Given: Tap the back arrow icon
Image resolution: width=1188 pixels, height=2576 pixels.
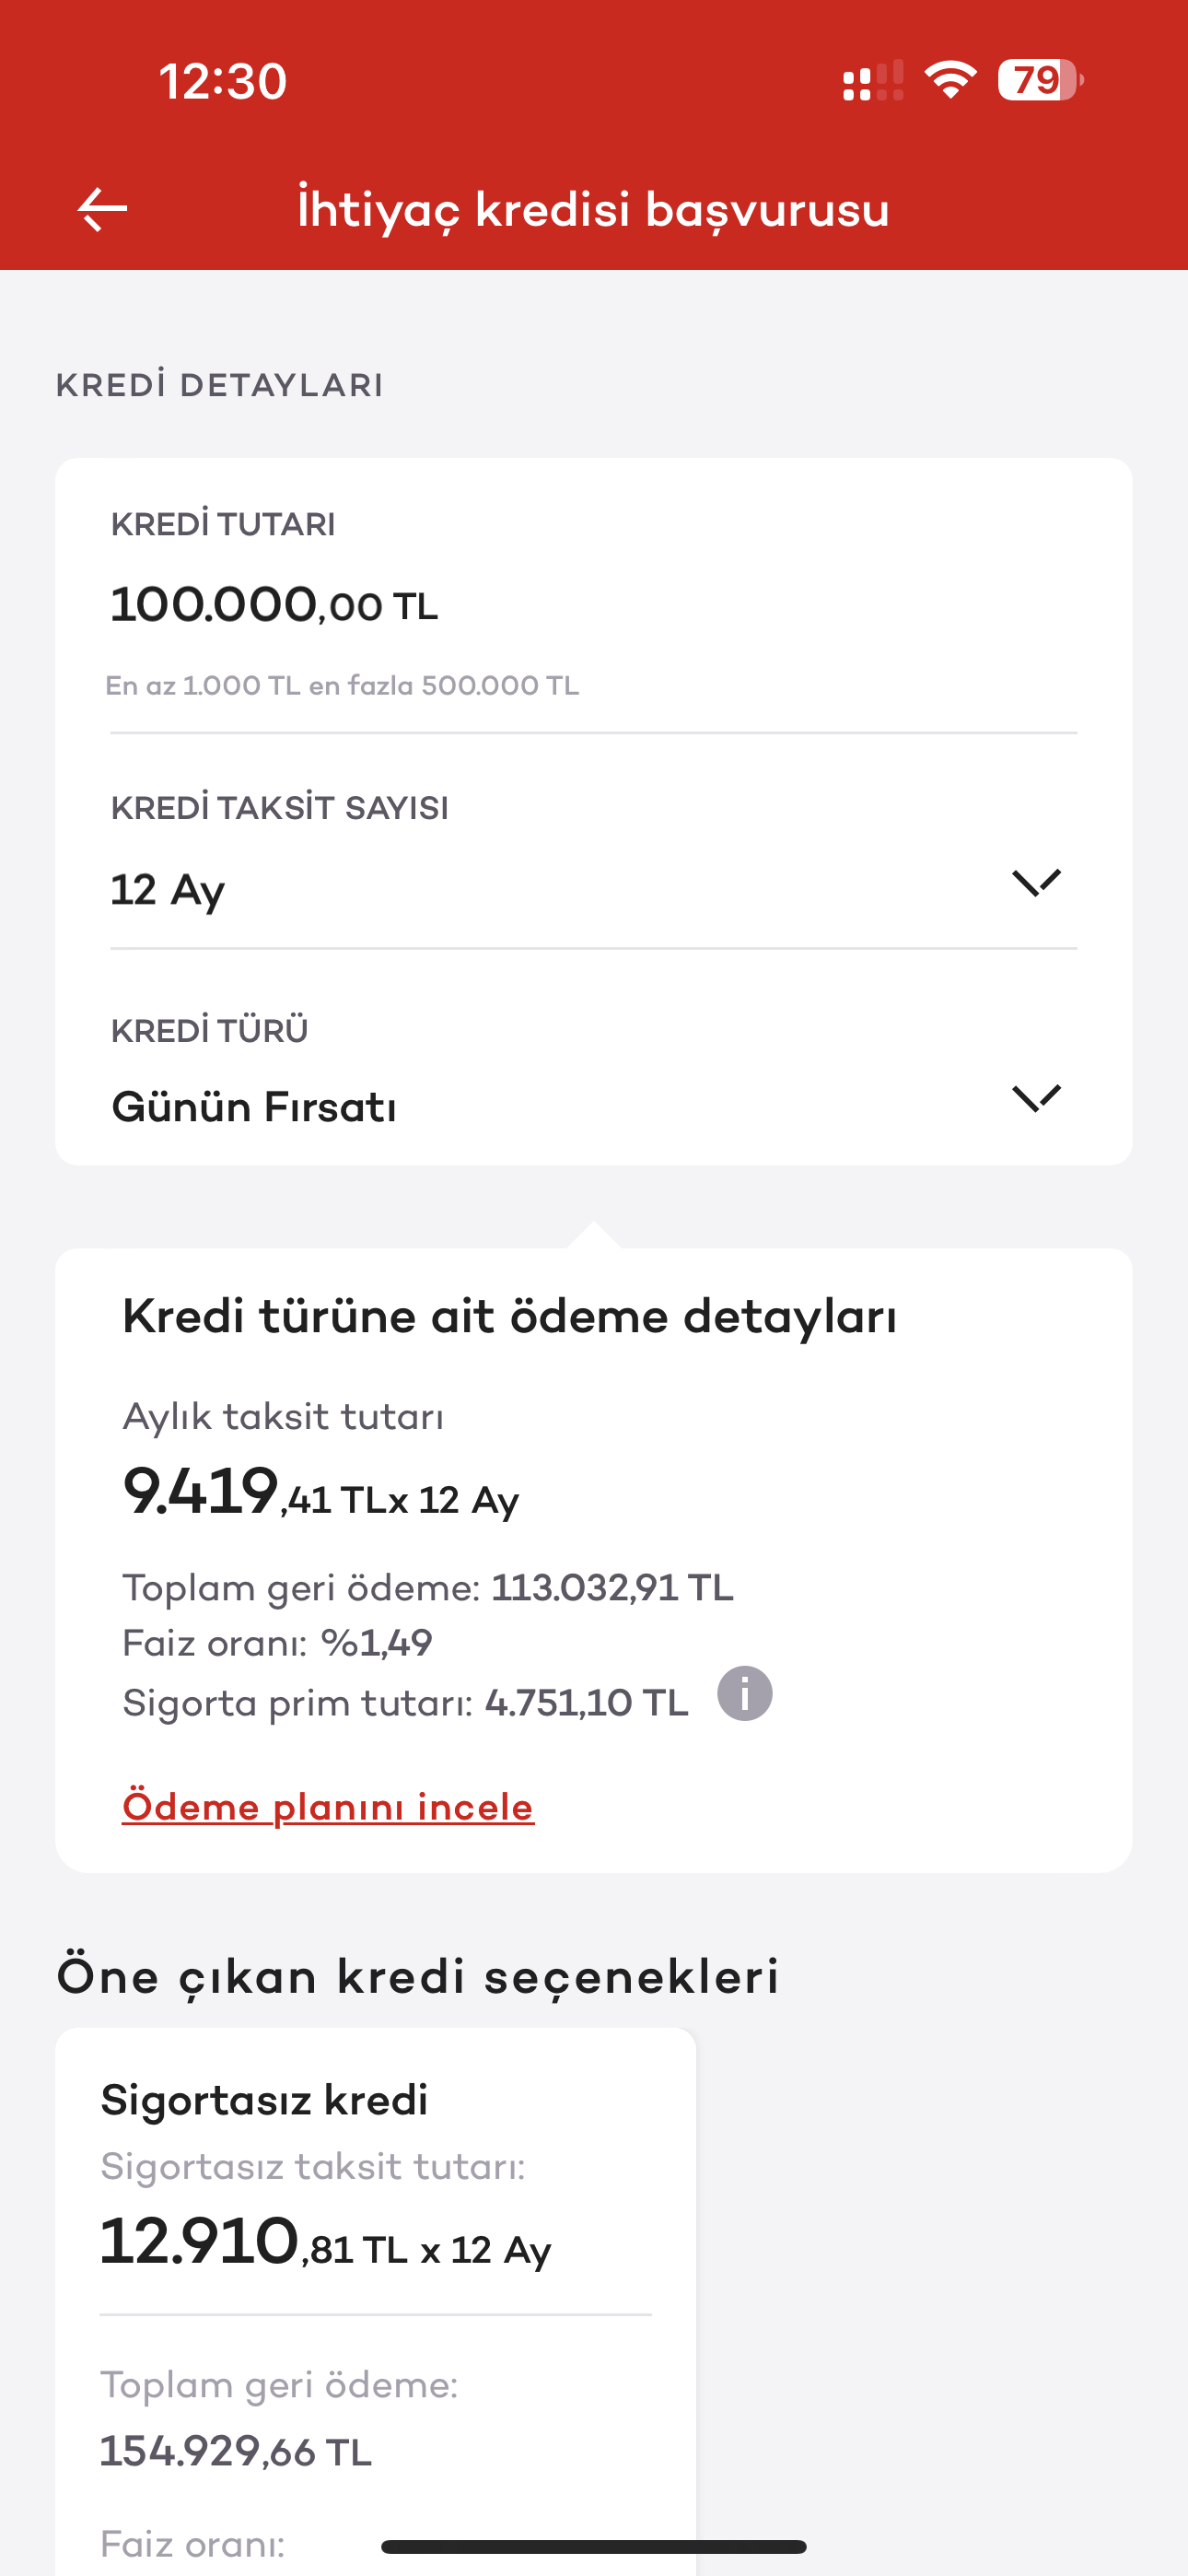Looking at the screenshot, I should (102, 210).
